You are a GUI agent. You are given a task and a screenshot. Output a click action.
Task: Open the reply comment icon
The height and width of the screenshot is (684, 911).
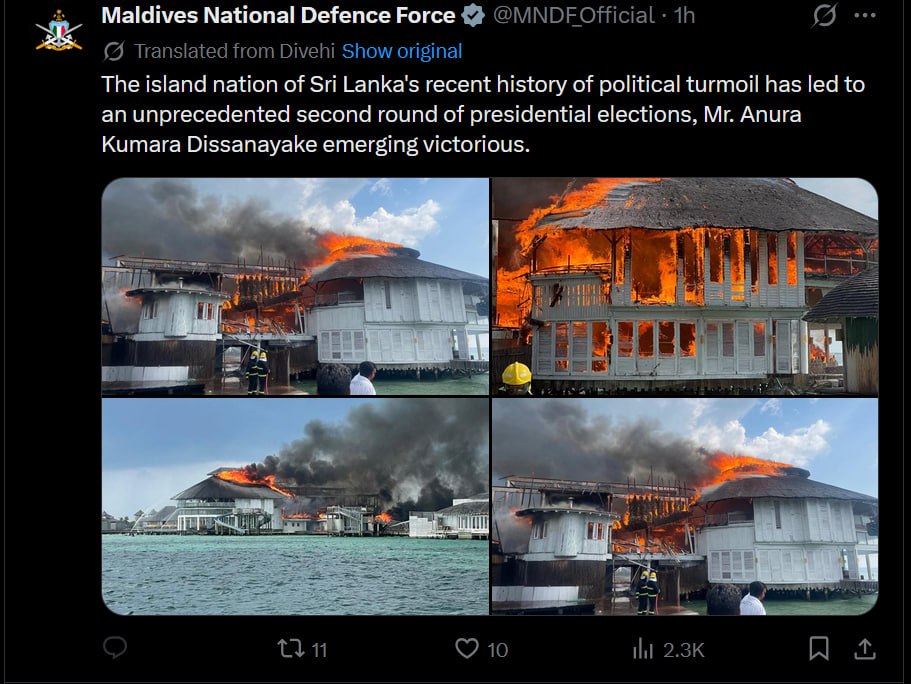[114, 647]
